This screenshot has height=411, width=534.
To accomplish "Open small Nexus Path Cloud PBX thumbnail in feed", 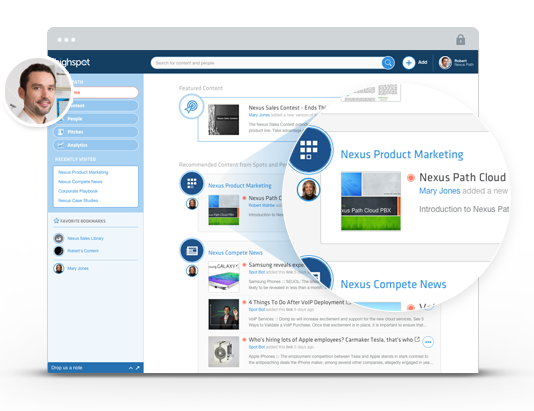I will [x=223, y=210].
